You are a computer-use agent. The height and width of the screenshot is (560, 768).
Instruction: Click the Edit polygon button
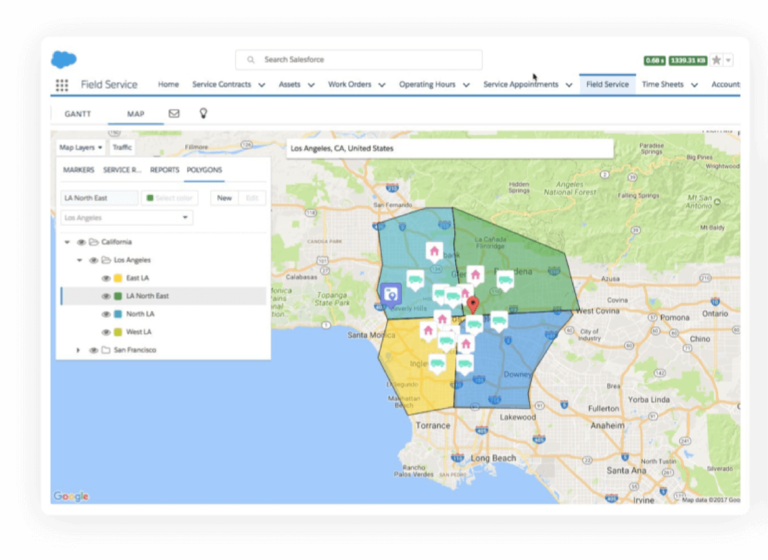click(252, 198)
